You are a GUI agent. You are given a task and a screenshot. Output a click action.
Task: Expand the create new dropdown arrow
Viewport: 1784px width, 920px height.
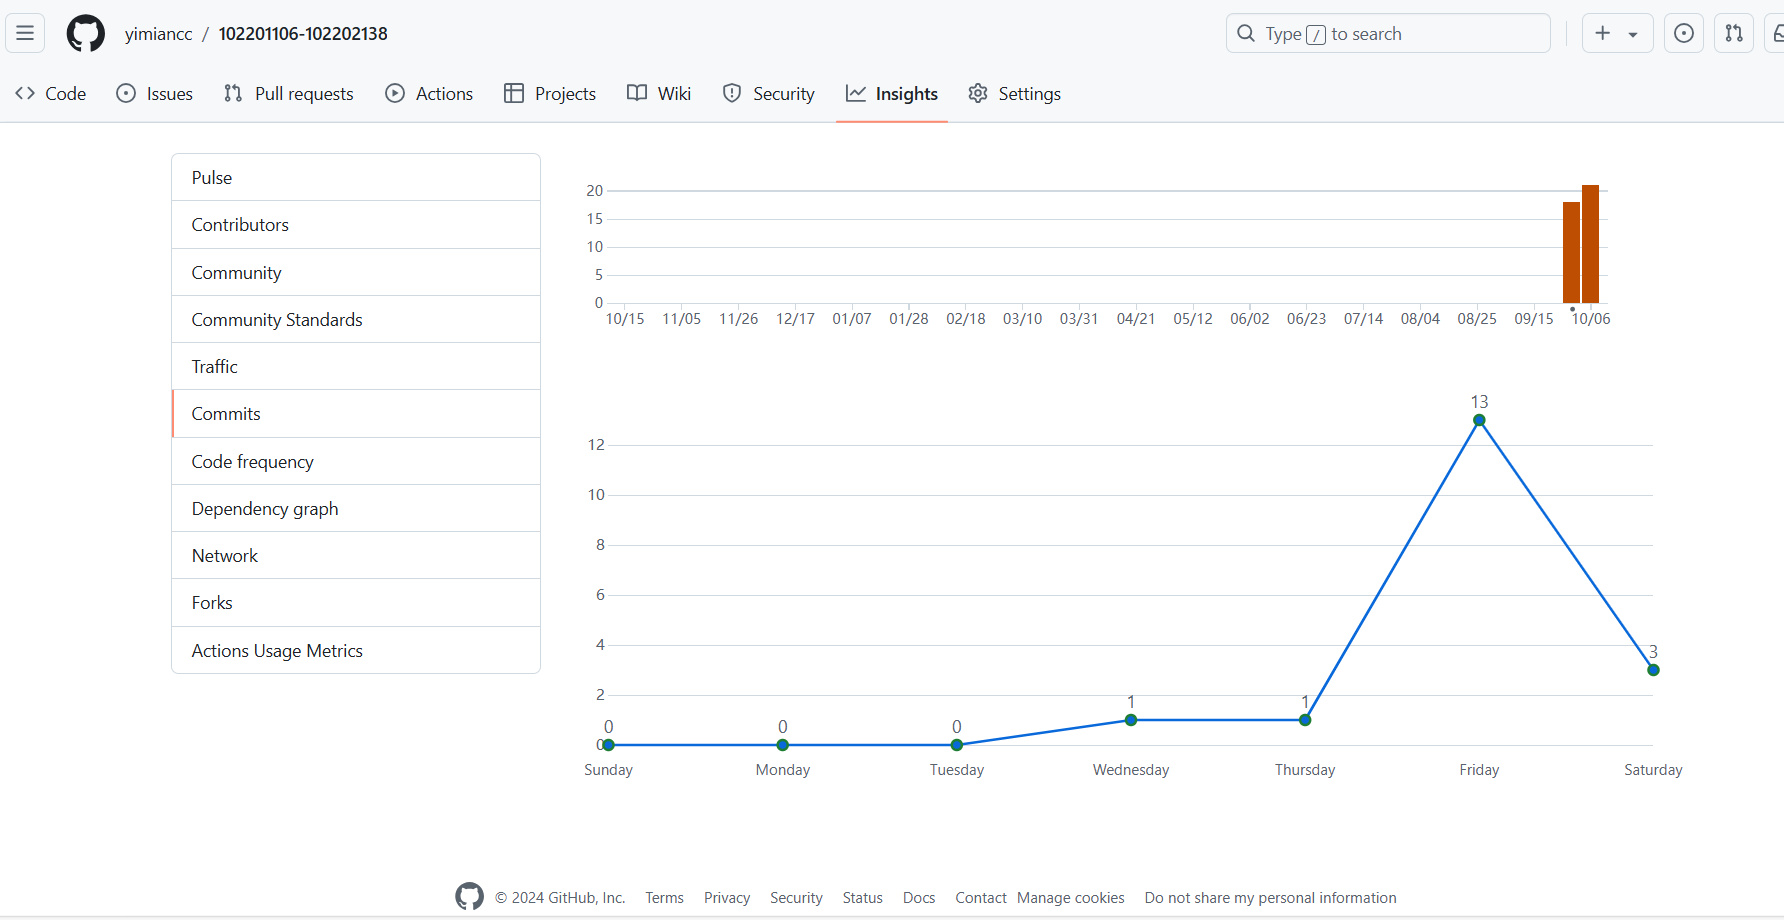tap(1633, 34)
